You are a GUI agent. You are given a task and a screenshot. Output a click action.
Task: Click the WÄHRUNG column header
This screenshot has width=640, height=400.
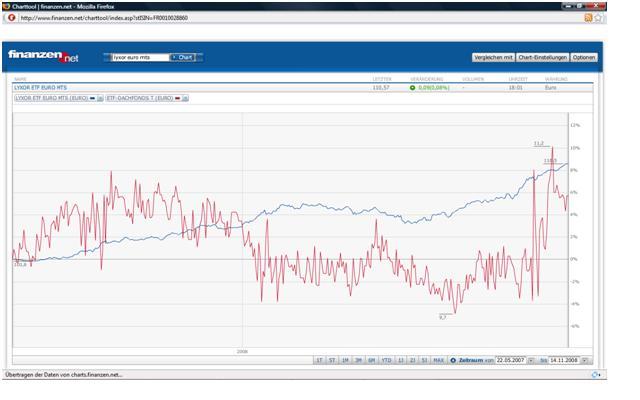click(x=556, y=79)
